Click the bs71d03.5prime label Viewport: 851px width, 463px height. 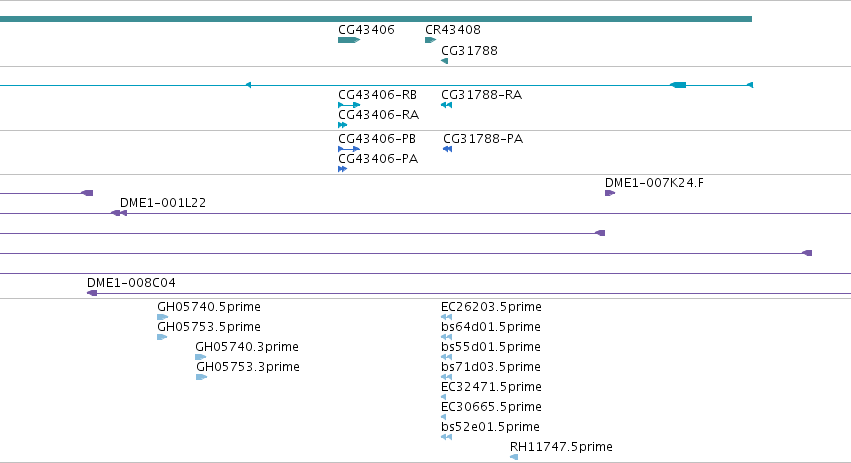[491, 367]
